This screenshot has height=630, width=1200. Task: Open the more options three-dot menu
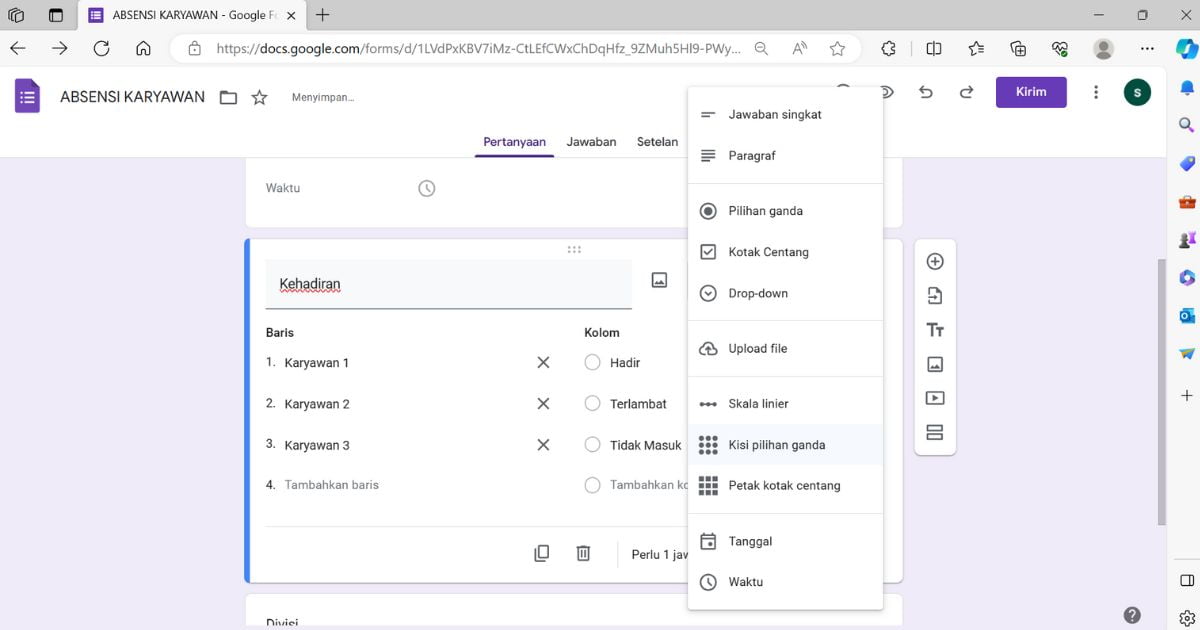coord(1096,92)
